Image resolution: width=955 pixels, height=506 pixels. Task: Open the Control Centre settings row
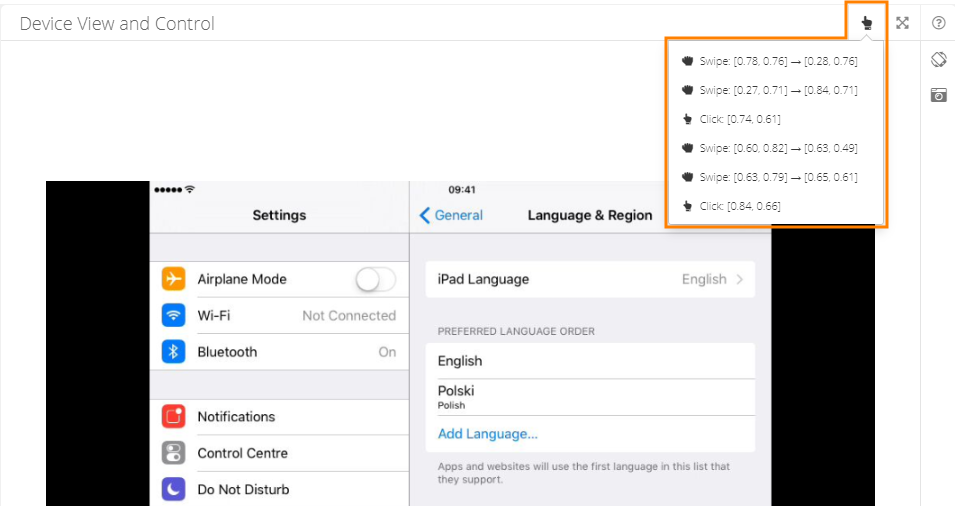(280, 453)
